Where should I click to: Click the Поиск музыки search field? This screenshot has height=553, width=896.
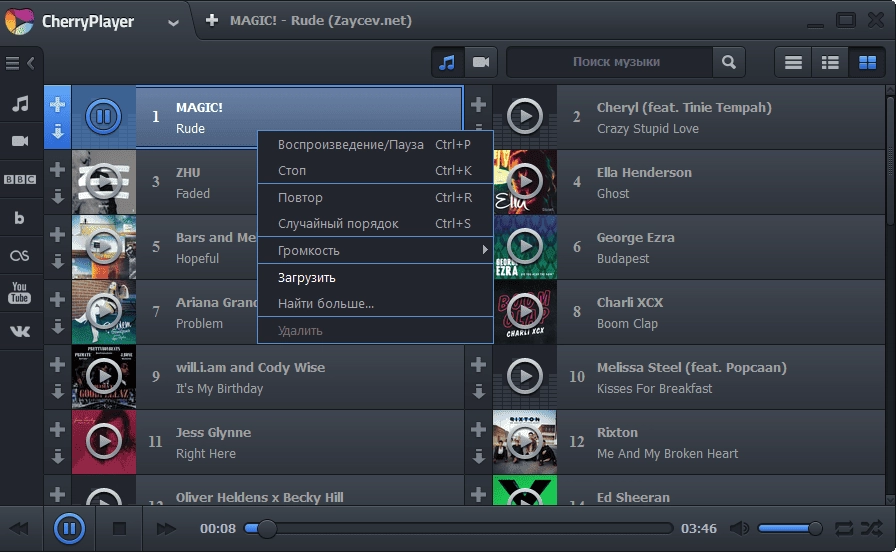point(610,62)
